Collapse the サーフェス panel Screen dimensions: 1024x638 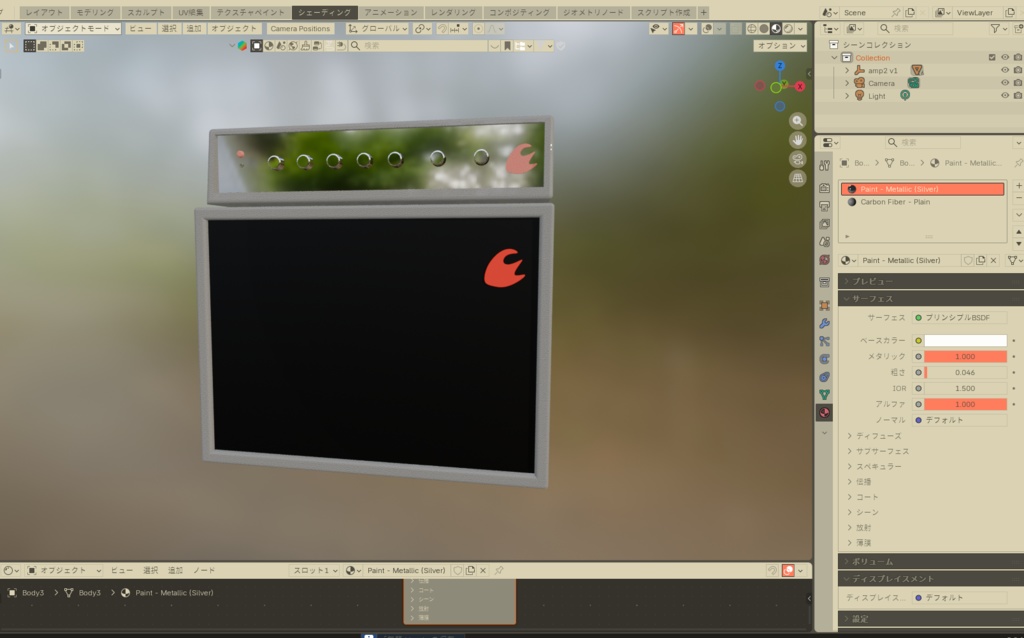coord(900,298)
